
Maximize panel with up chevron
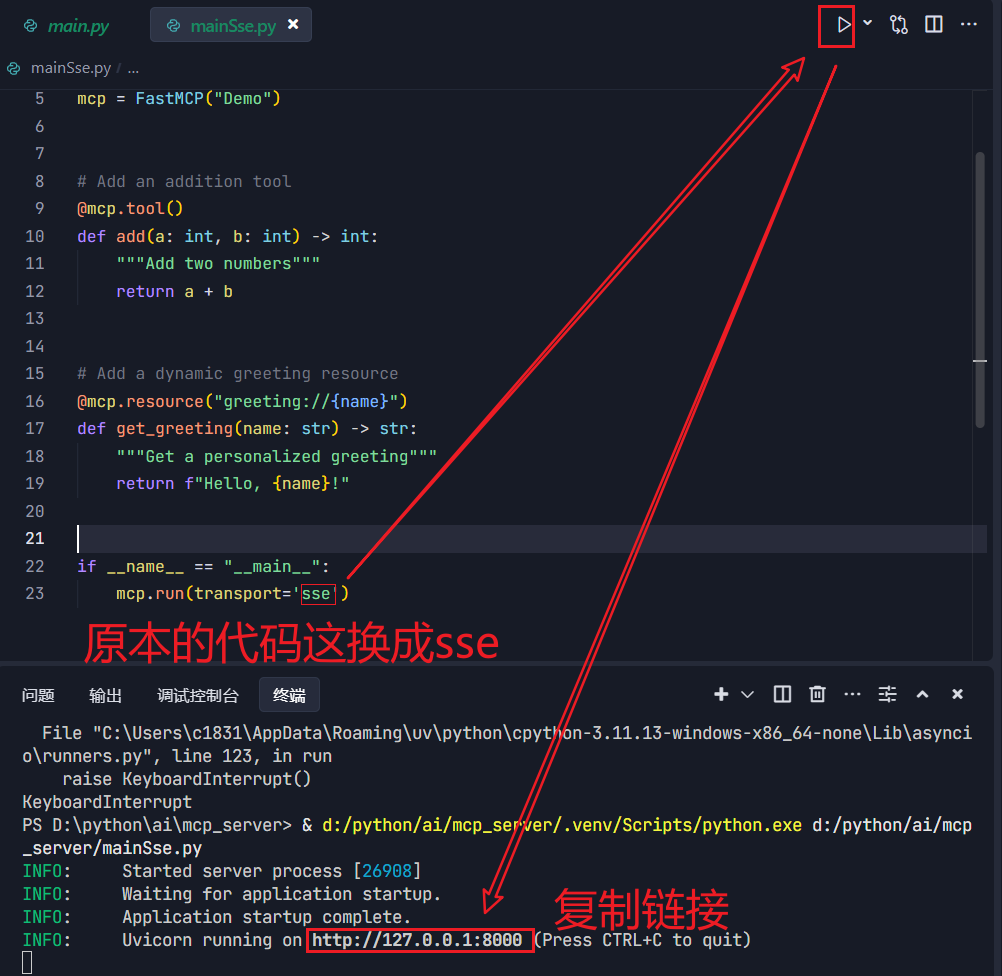point(922,694)
